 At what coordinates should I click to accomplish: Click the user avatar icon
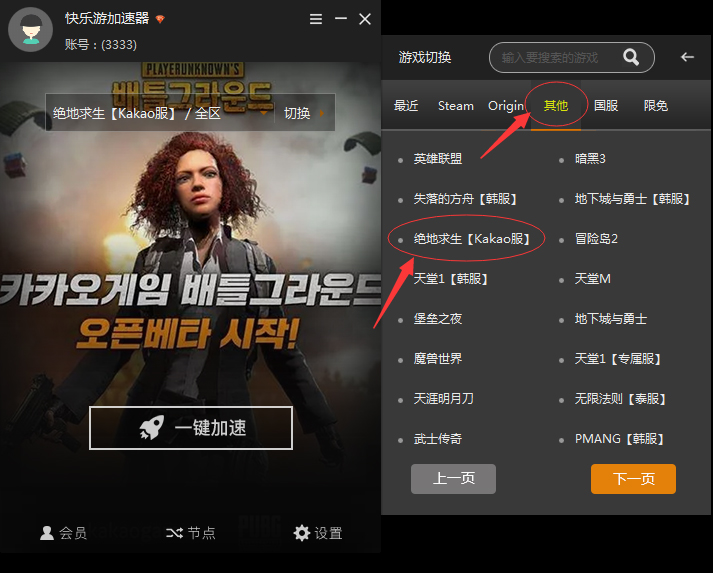[31, 30]
